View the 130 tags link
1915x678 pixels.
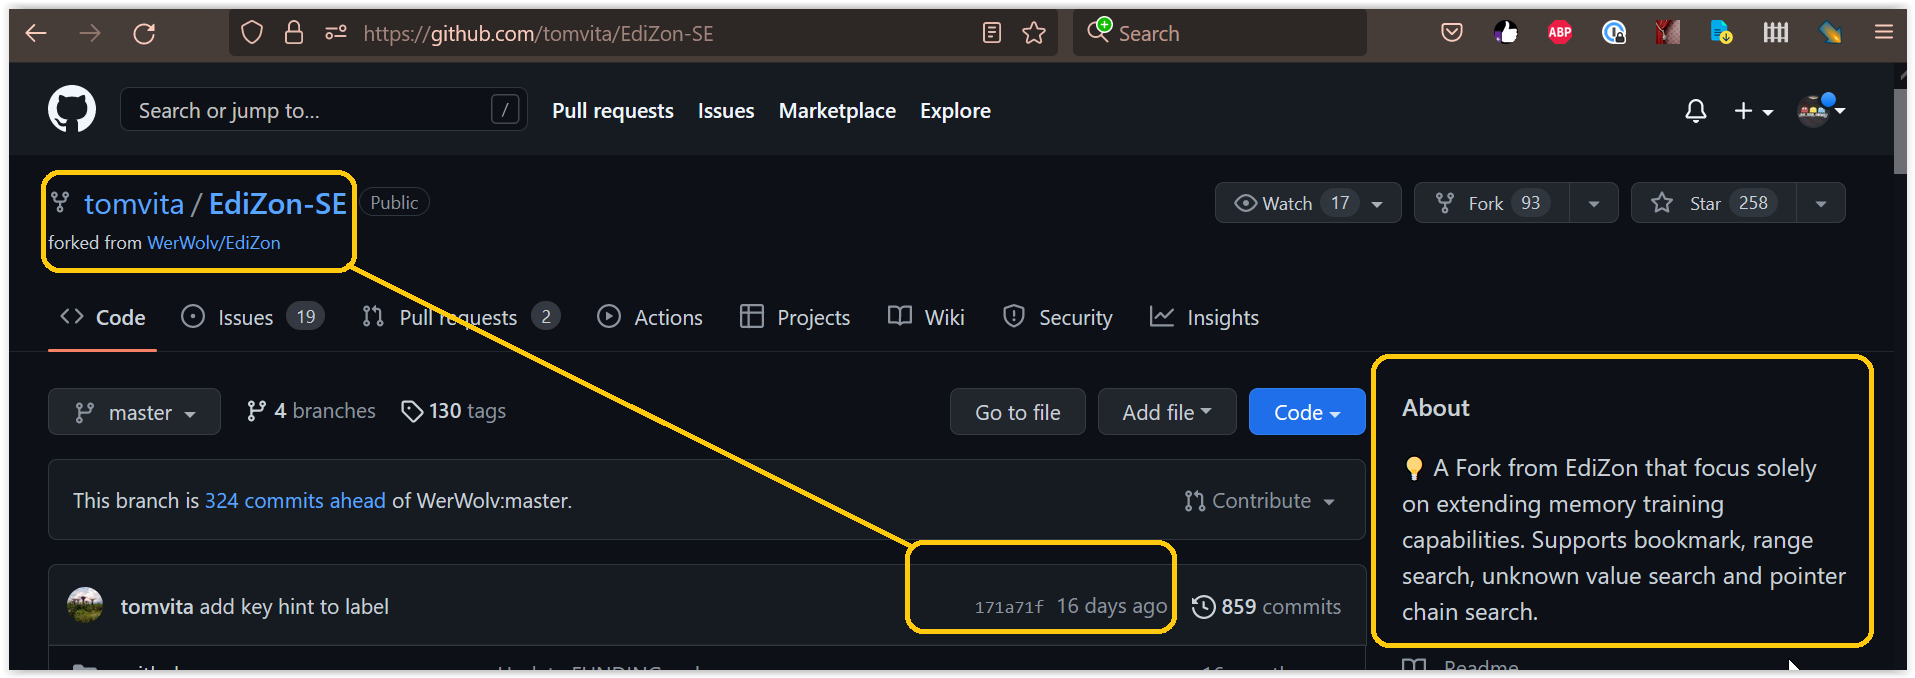(453, 411)
